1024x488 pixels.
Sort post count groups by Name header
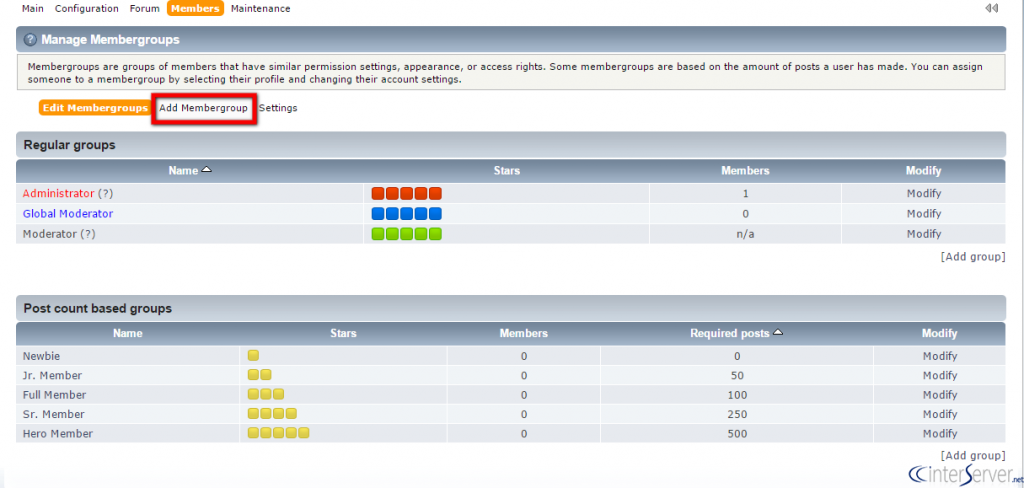click(128, 333)
